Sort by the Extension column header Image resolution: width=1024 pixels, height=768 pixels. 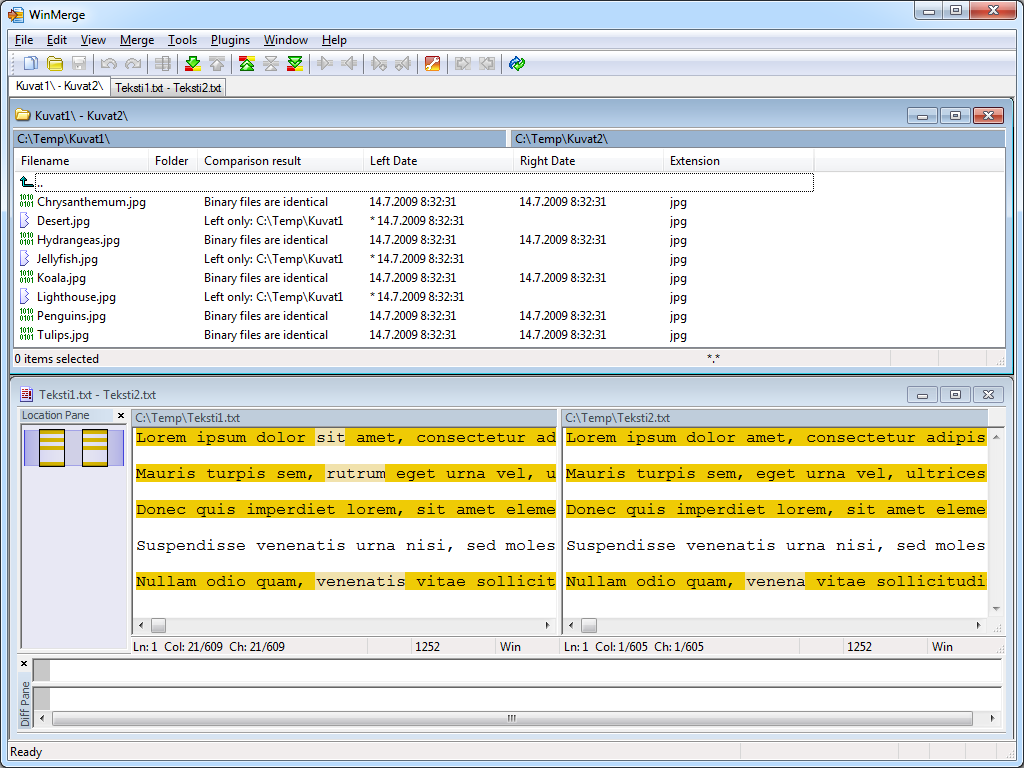[x=739, y=161]
